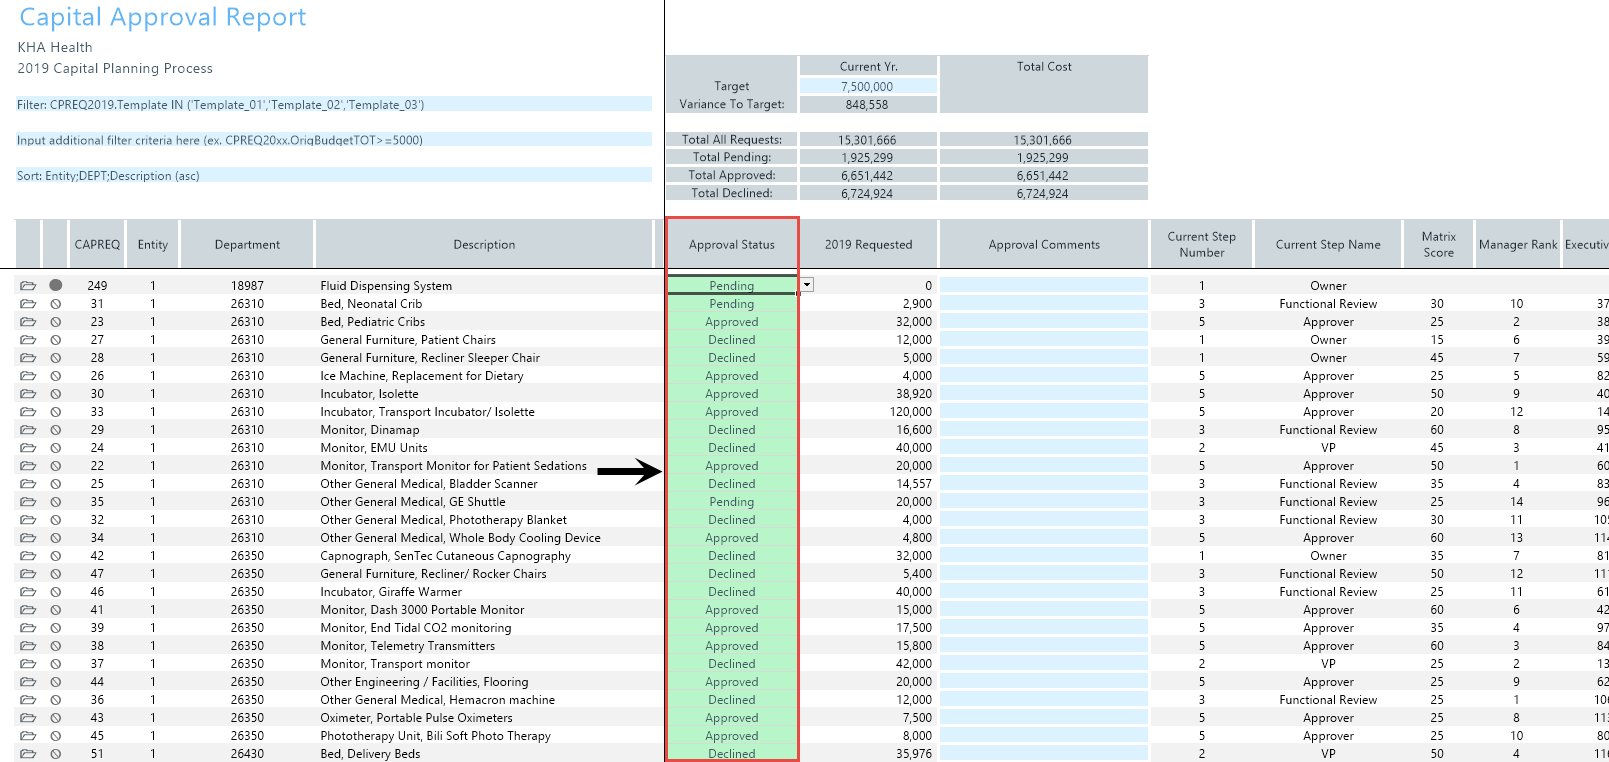Click the Filter criteria field with CPREQ2019.Template
This screenshot has width=1609, height=762.
(x=334, y=104)
